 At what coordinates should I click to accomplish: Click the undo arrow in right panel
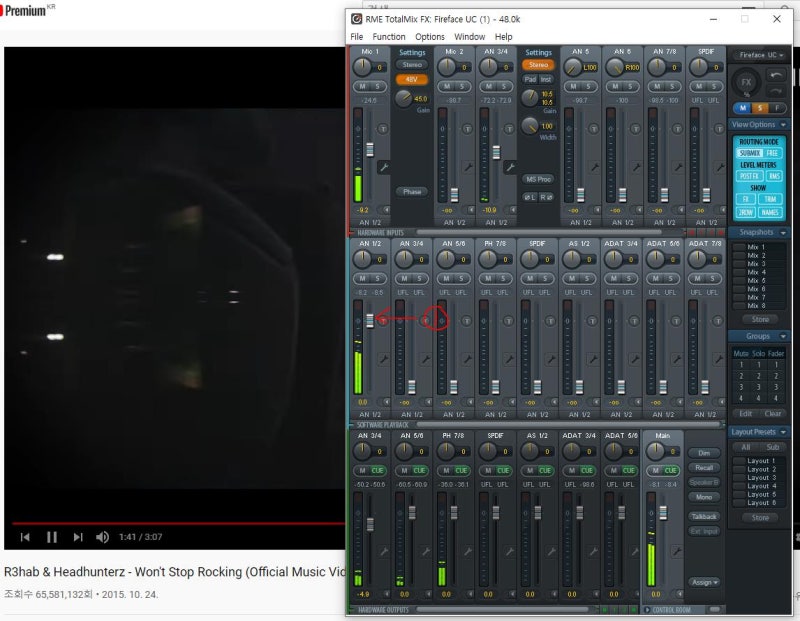pos(776,75)
